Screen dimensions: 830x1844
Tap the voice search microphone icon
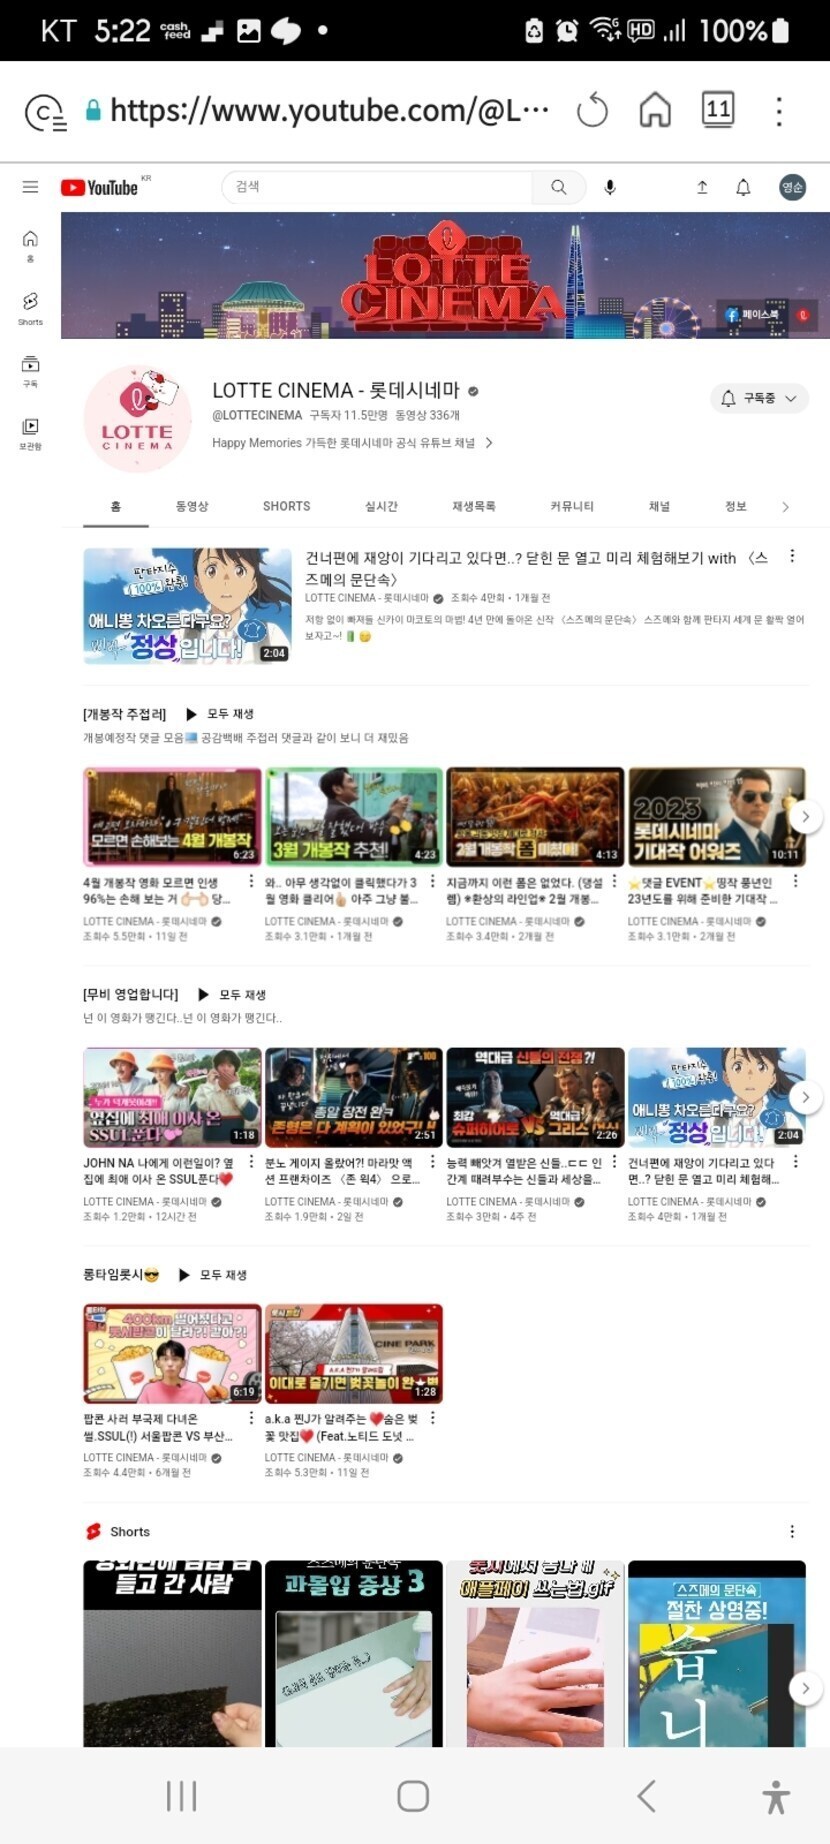point(609,187)
